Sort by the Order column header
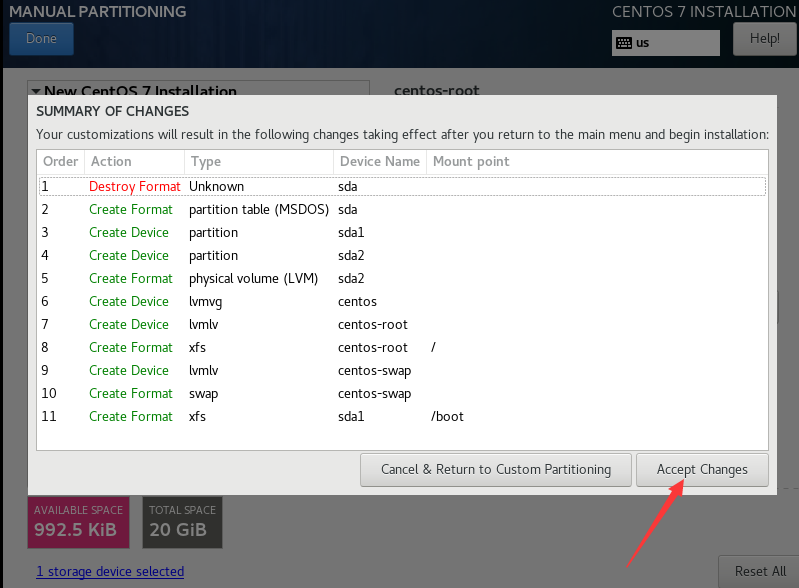This screenshot has height=588, width=799. tap(61, 162)
